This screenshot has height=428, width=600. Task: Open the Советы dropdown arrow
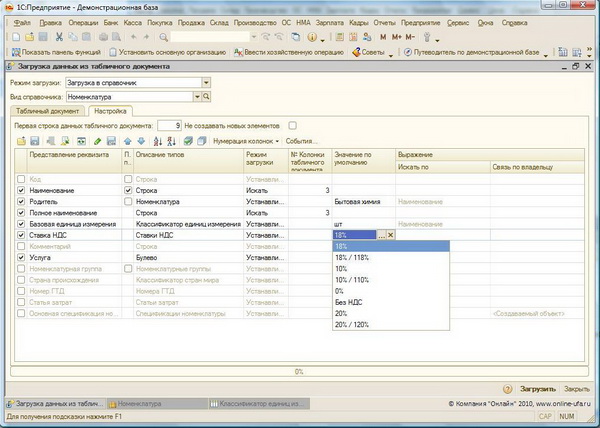pyautogui.click(x=391, y=55)
